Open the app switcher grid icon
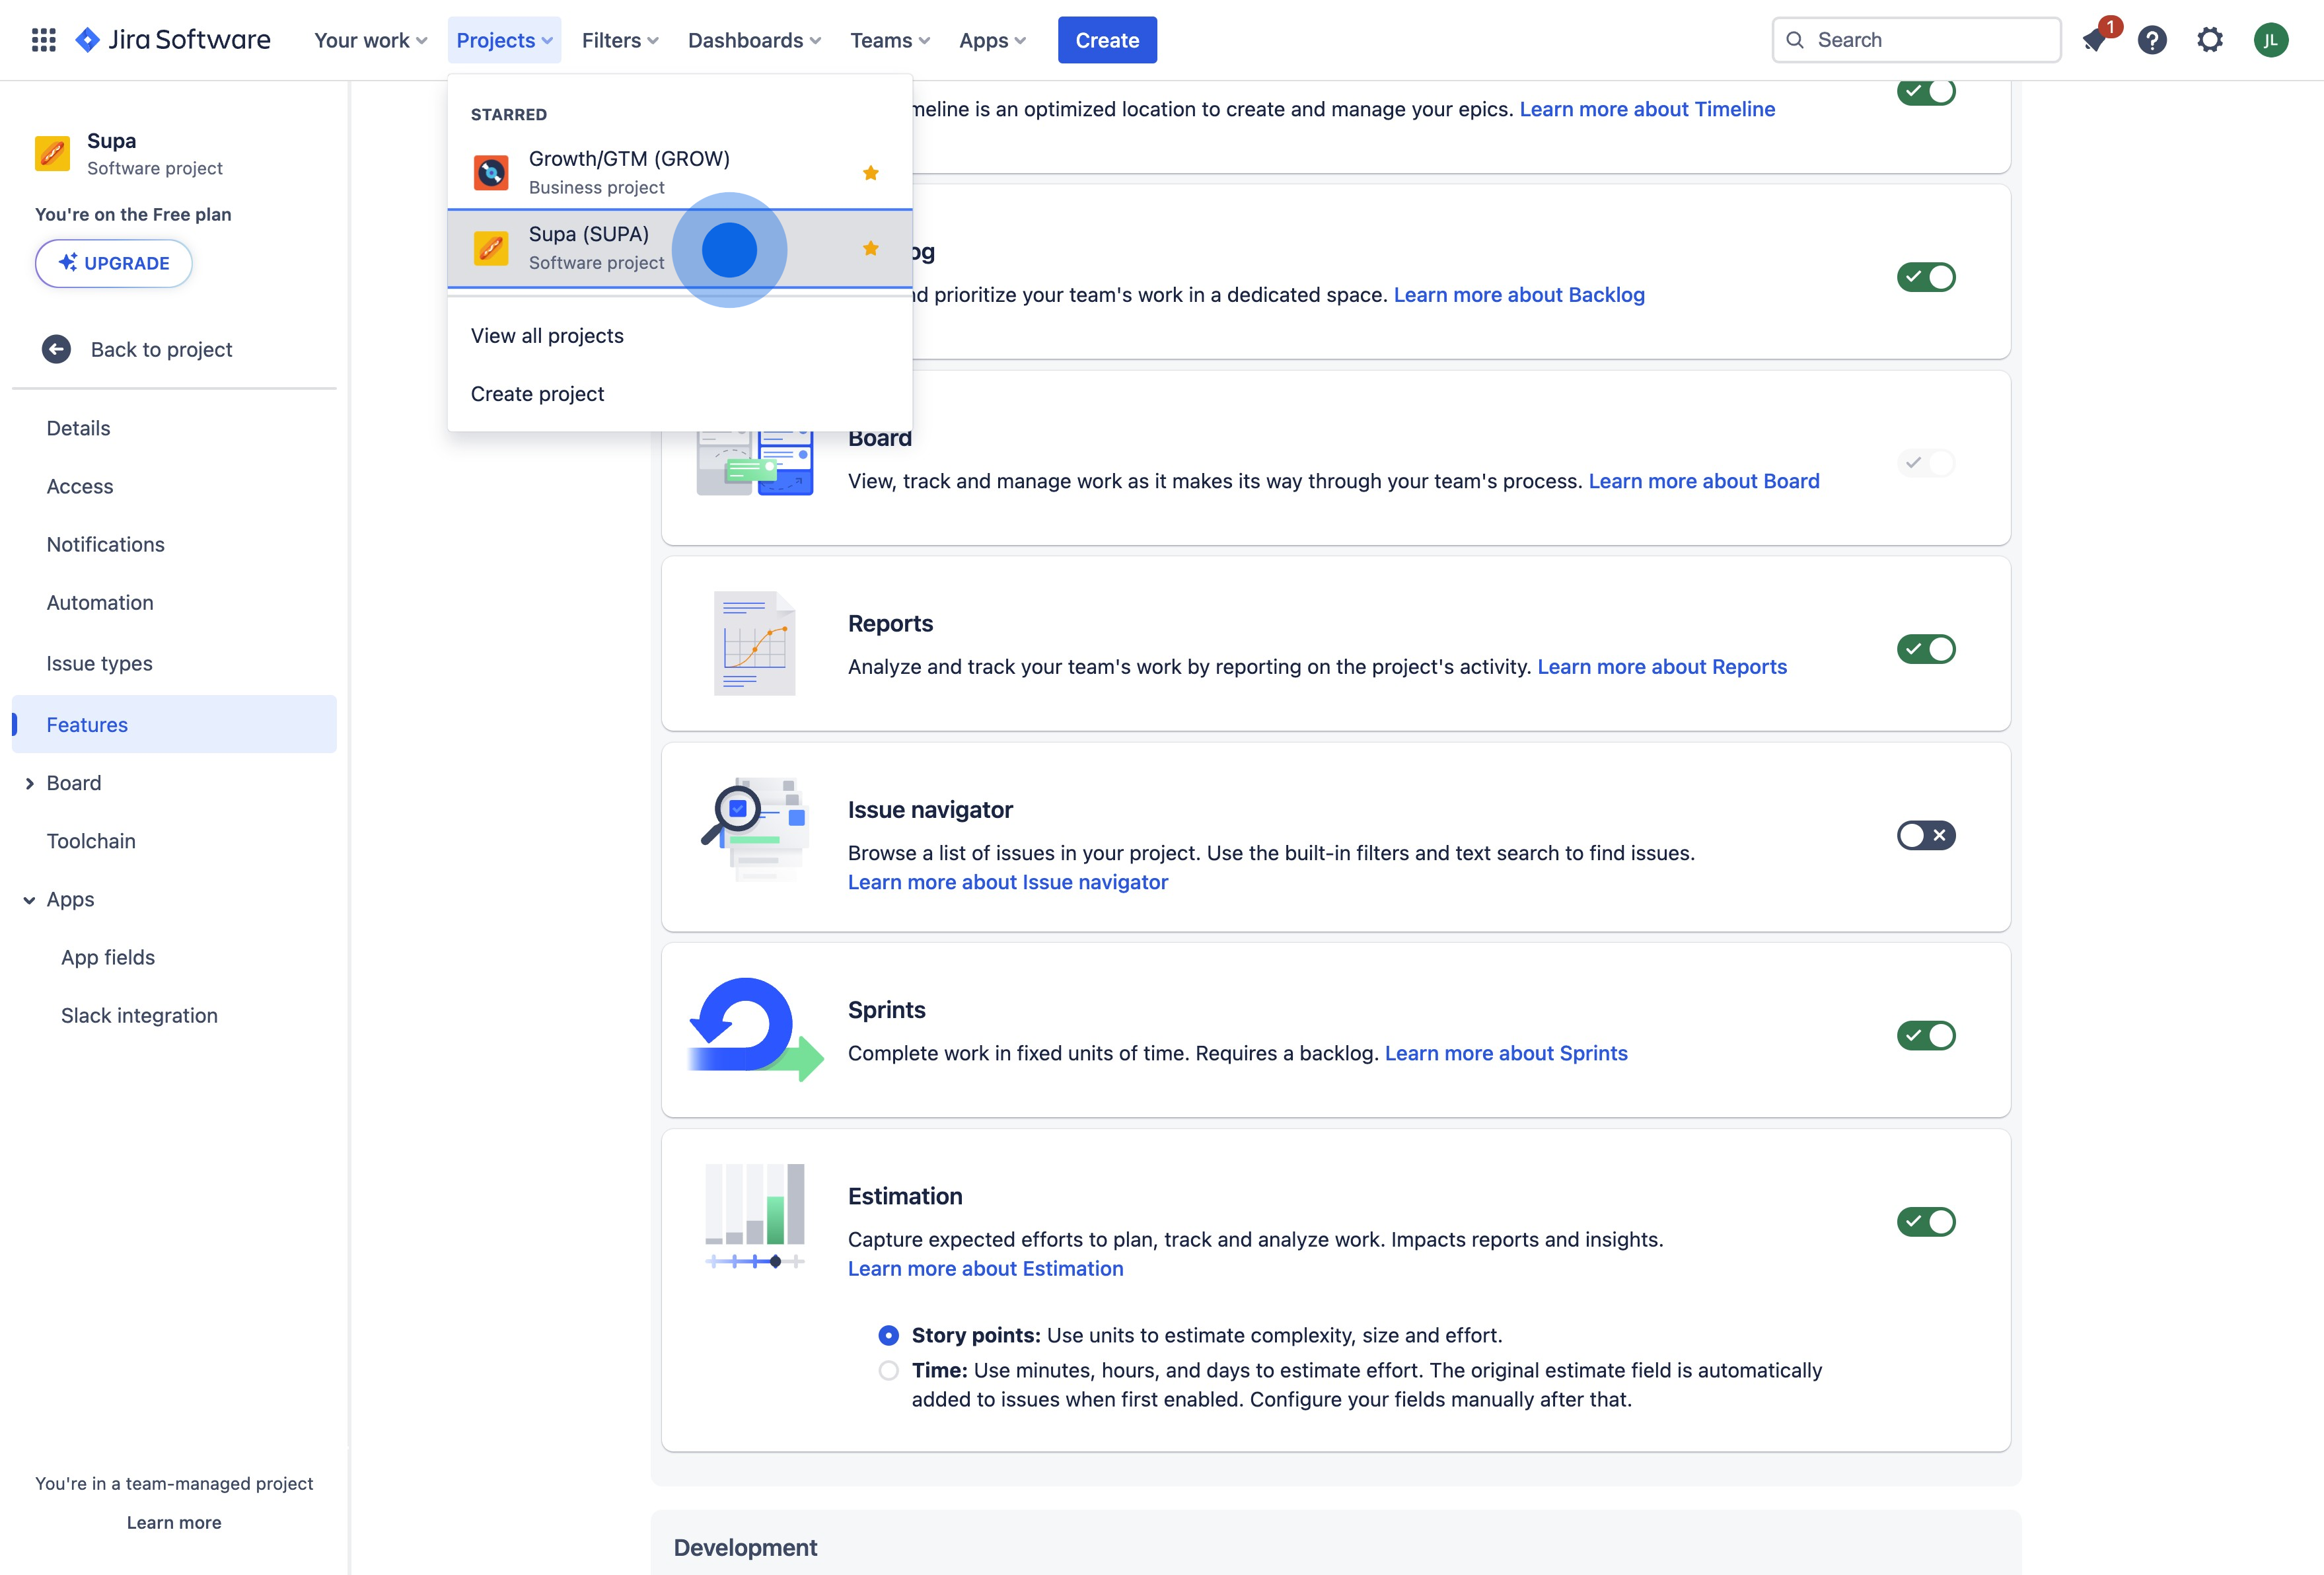The height and width of the screenshot is (1575, 2324). (x=43, y=40)
